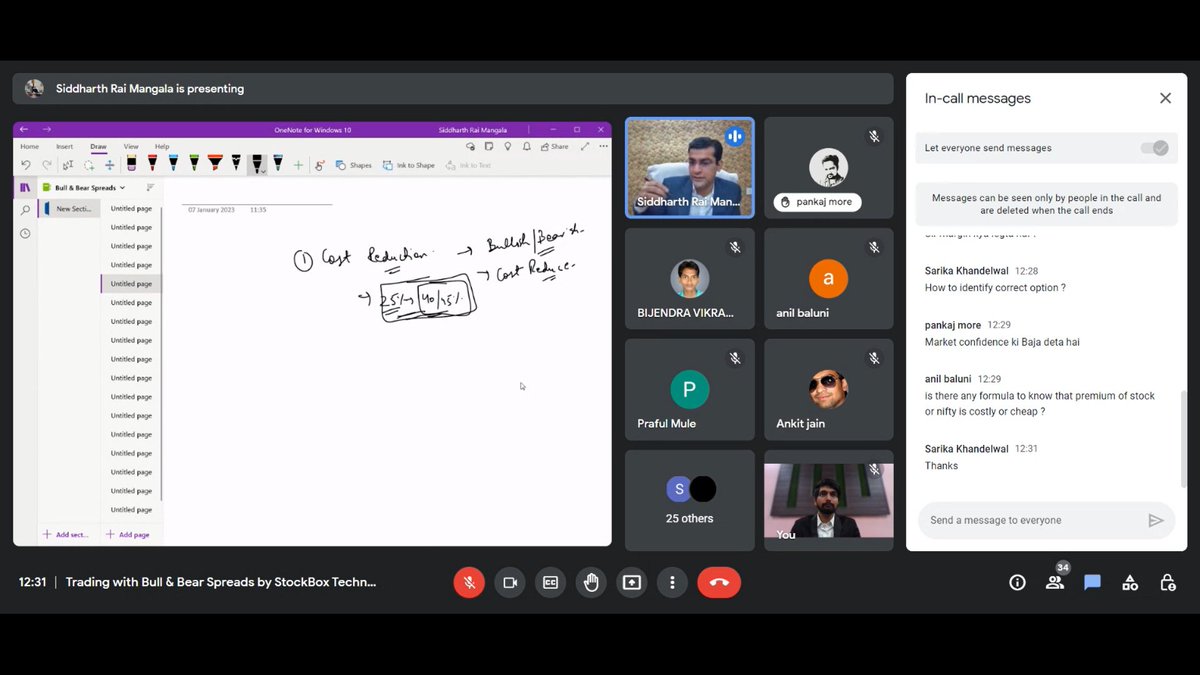This screenshot has height=675, width=1200.
Task: Select Siddharth Rai Mangala video tile
Action: click(x=689, y=167)
